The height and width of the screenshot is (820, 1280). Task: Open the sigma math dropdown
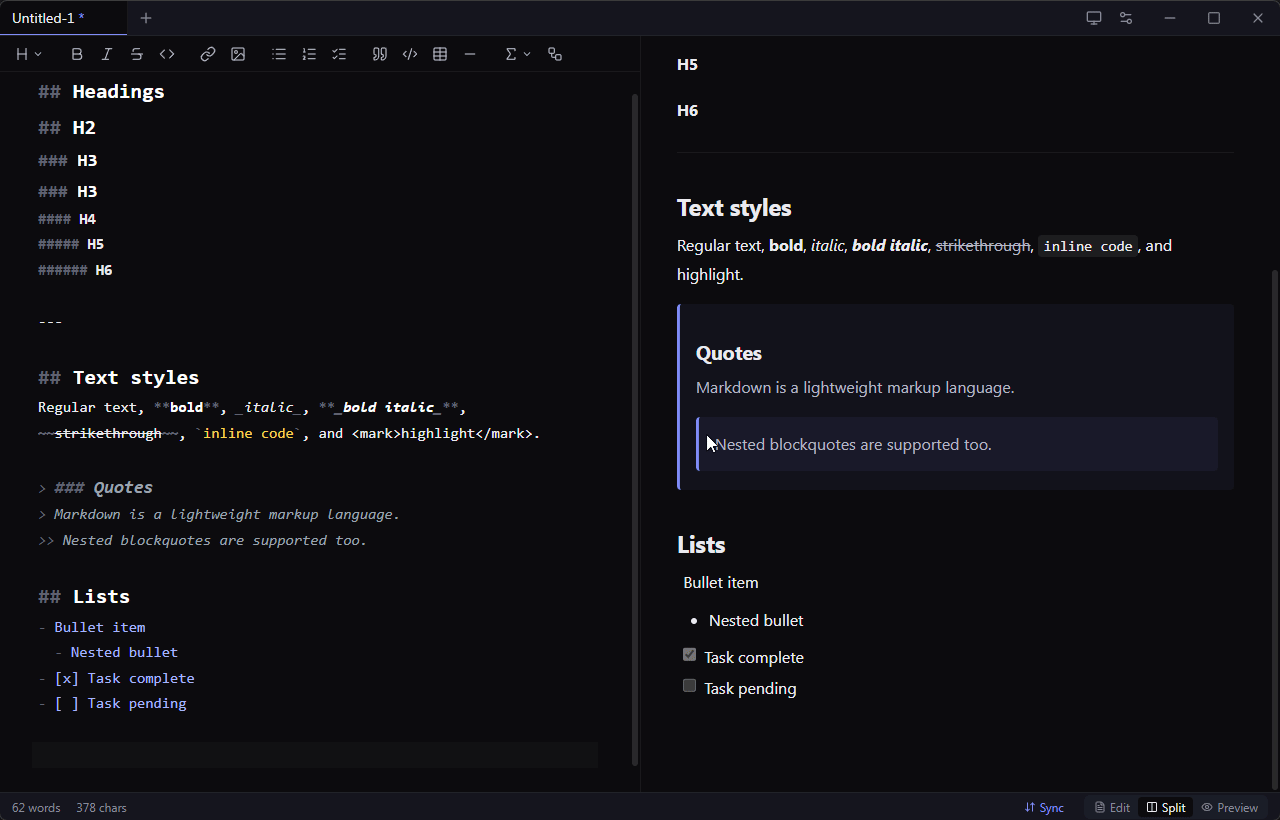coord(517,54)
